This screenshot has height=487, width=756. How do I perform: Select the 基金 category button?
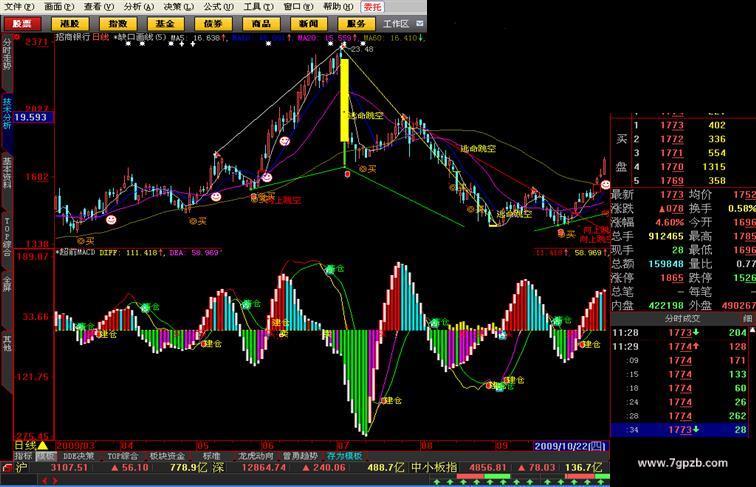pyautogui.click(x=166, y=24)
